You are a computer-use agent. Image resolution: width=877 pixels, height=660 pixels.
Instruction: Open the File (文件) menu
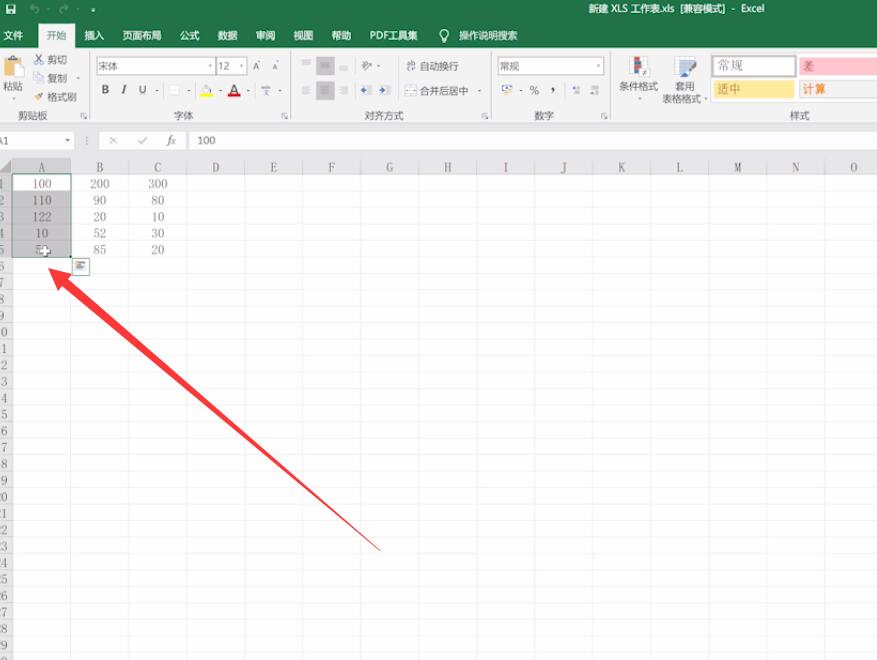[13, 36]
